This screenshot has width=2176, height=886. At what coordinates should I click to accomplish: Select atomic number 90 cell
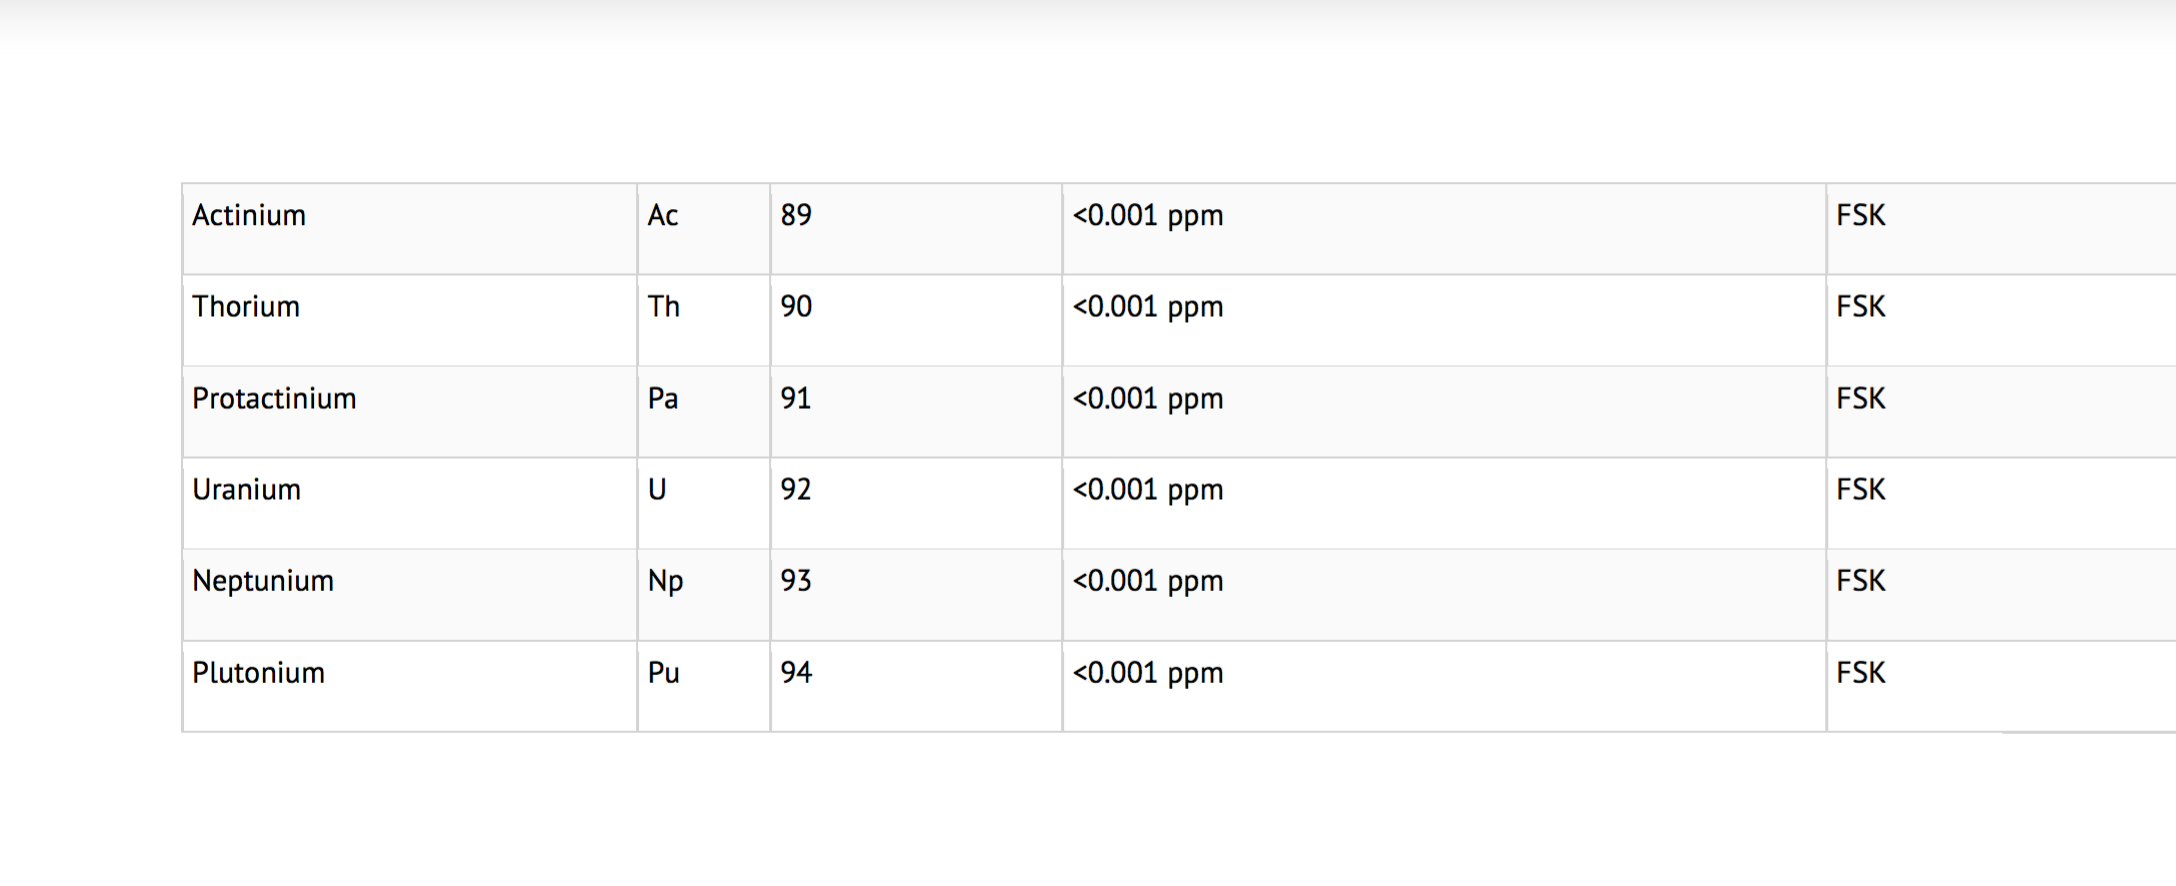(796, 307)
